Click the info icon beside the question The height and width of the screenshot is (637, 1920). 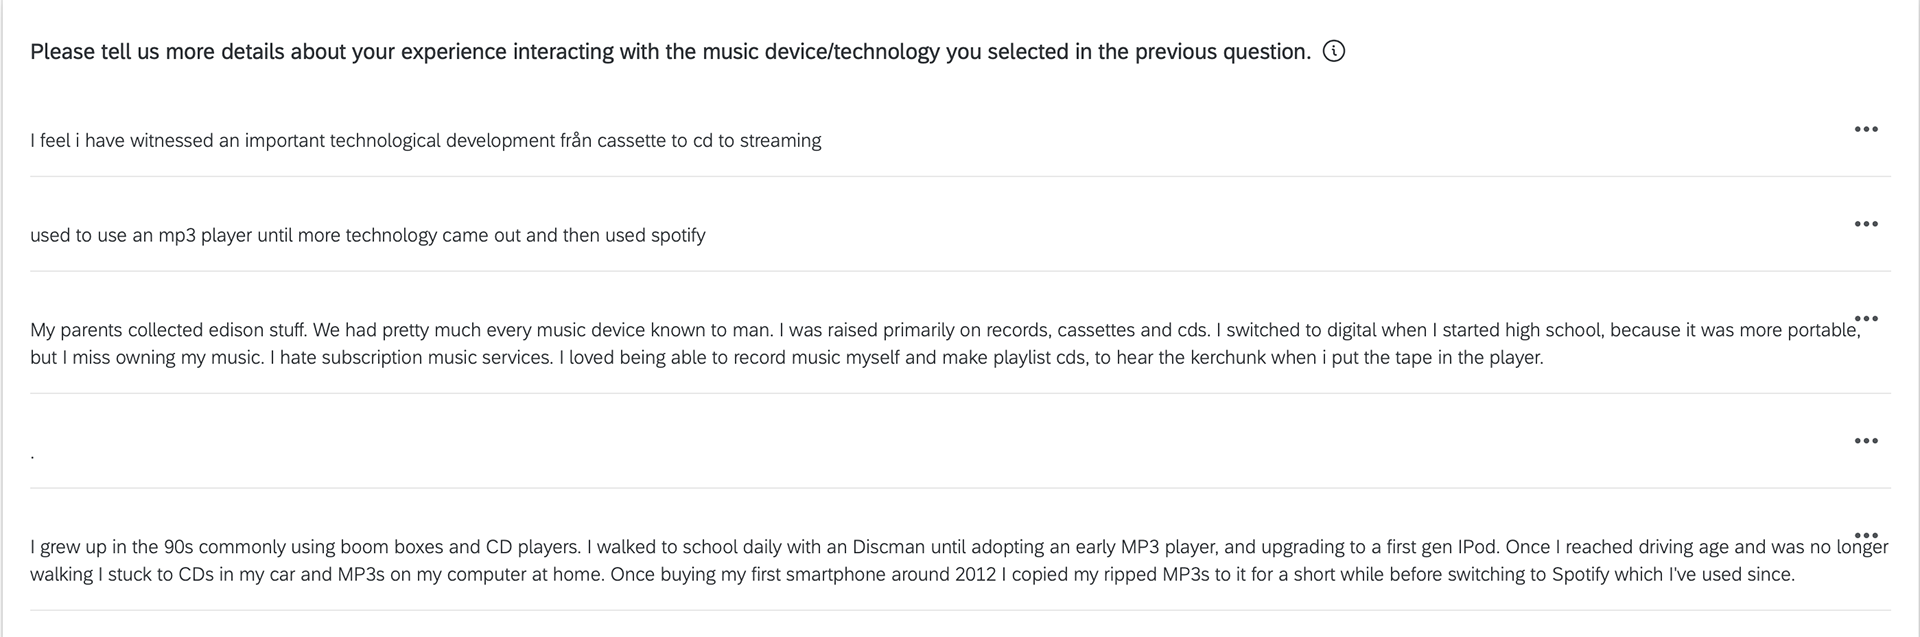tap(1334, 51)
